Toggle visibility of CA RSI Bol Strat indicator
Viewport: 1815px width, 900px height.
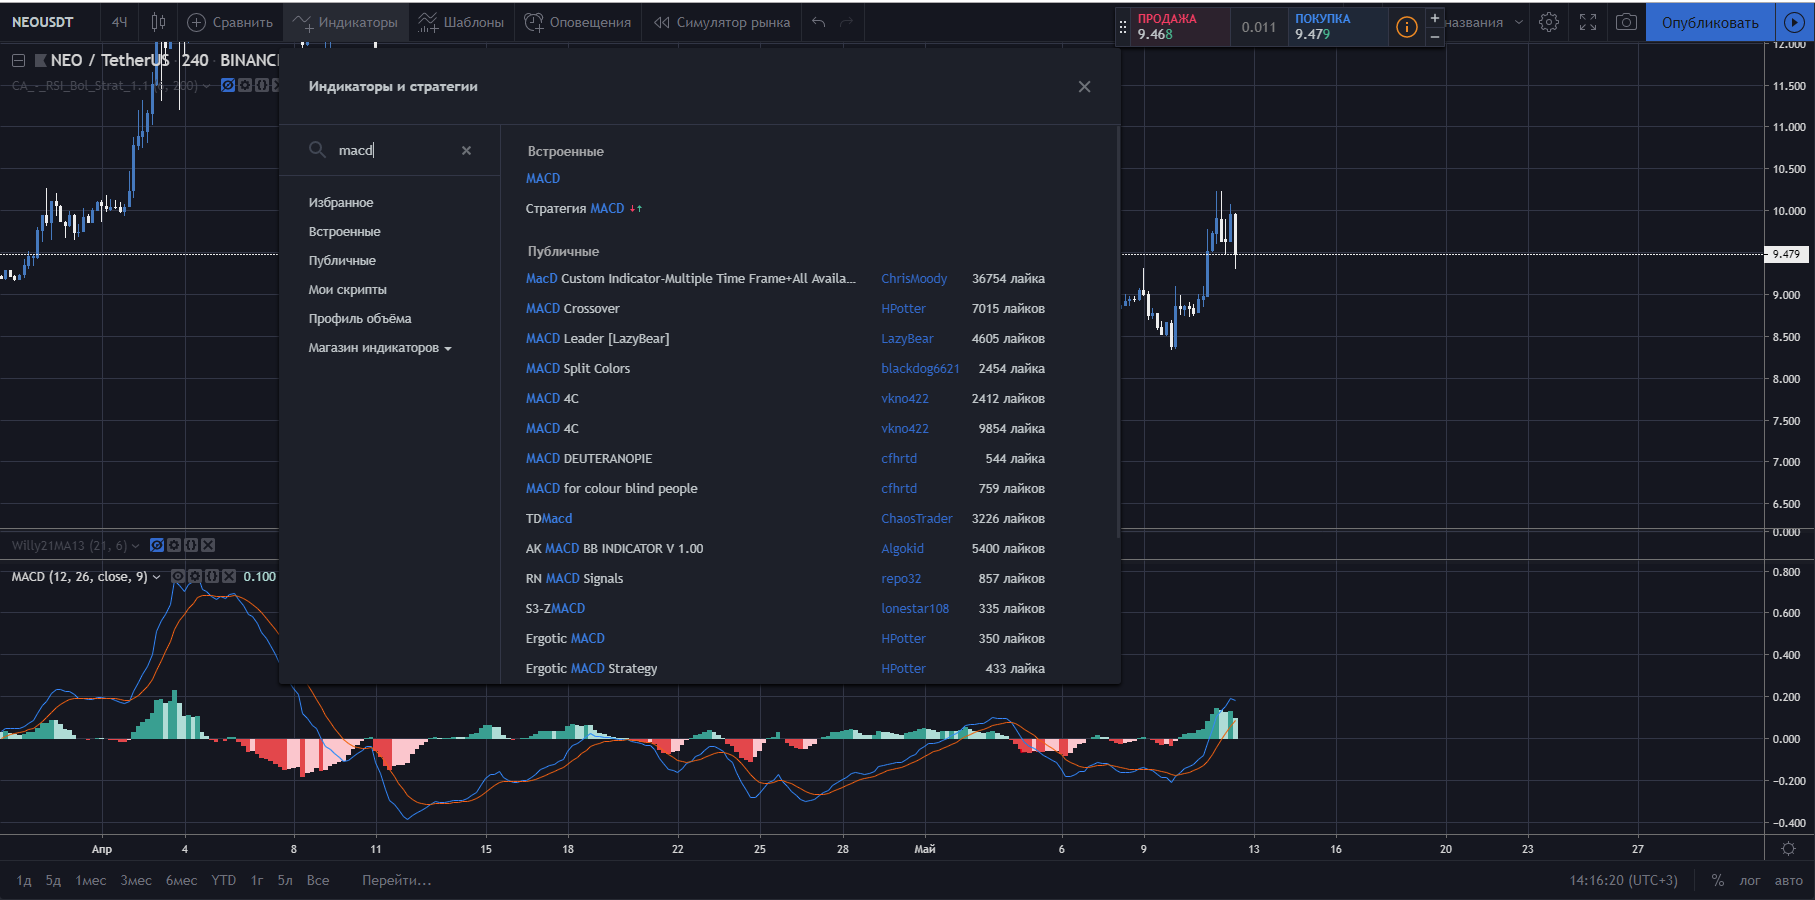(228, 85)
